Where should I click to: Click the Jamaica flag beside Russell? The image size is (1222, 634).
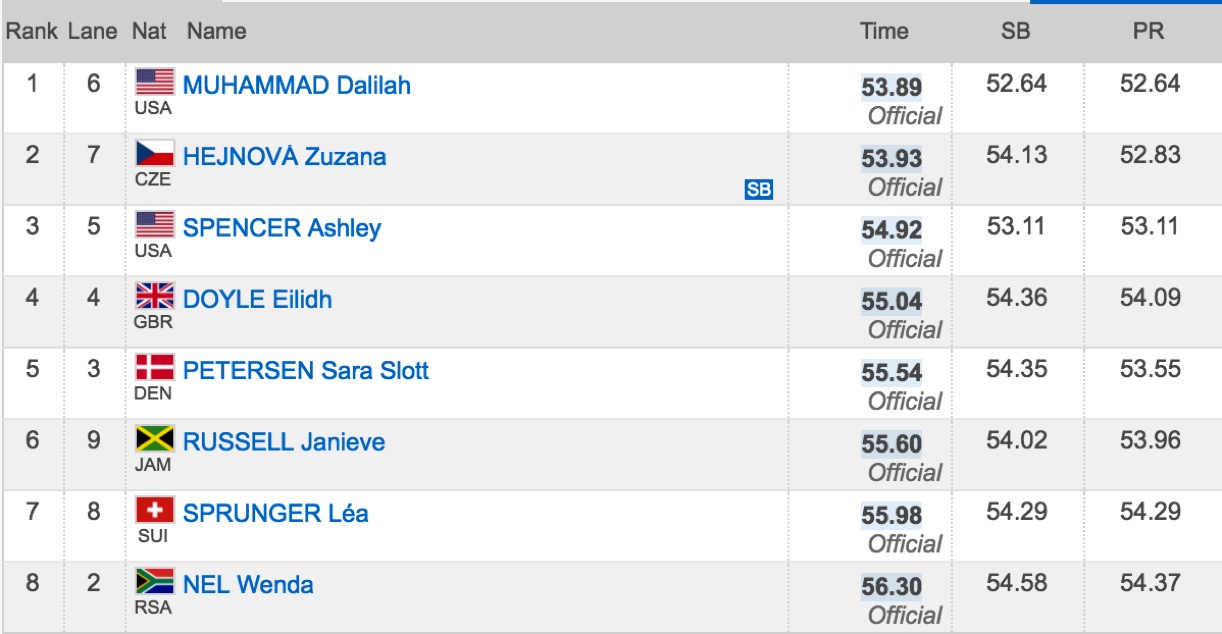tap(155, 438)
